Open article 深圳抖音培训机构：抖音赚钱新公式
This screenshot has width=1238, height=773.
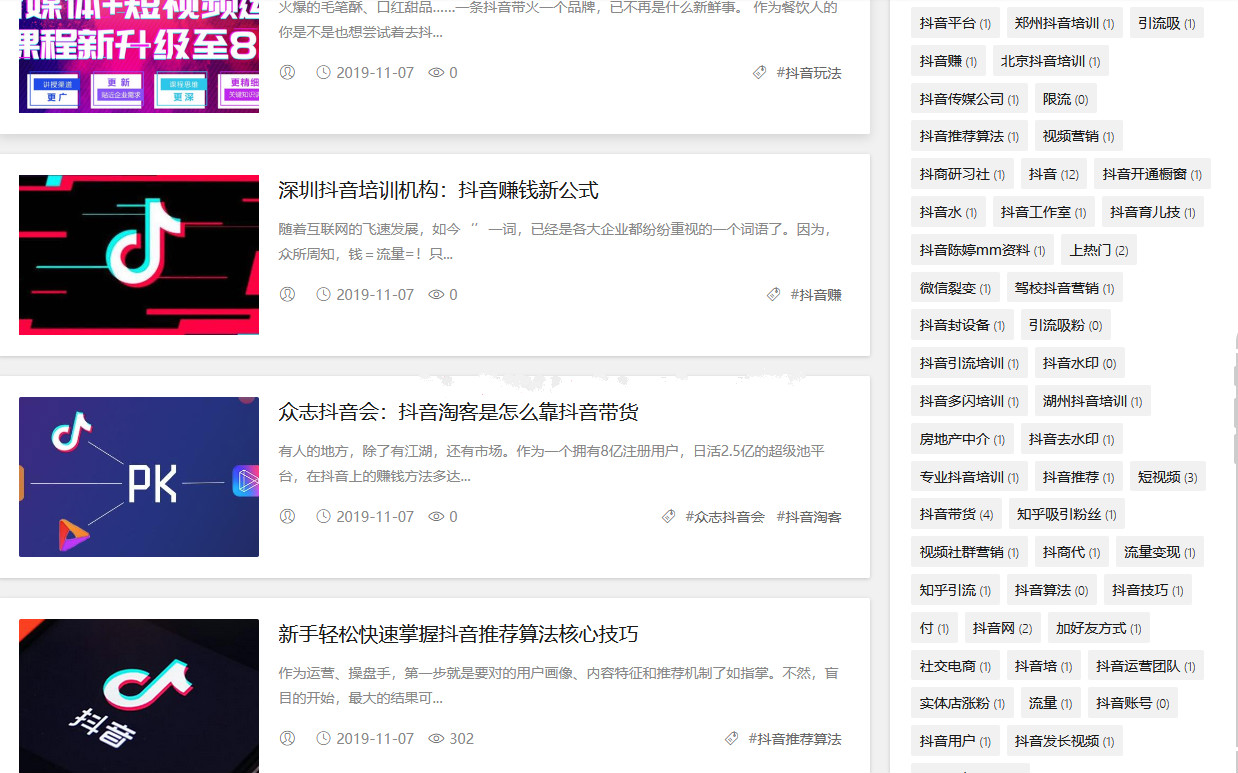point(438,190)
